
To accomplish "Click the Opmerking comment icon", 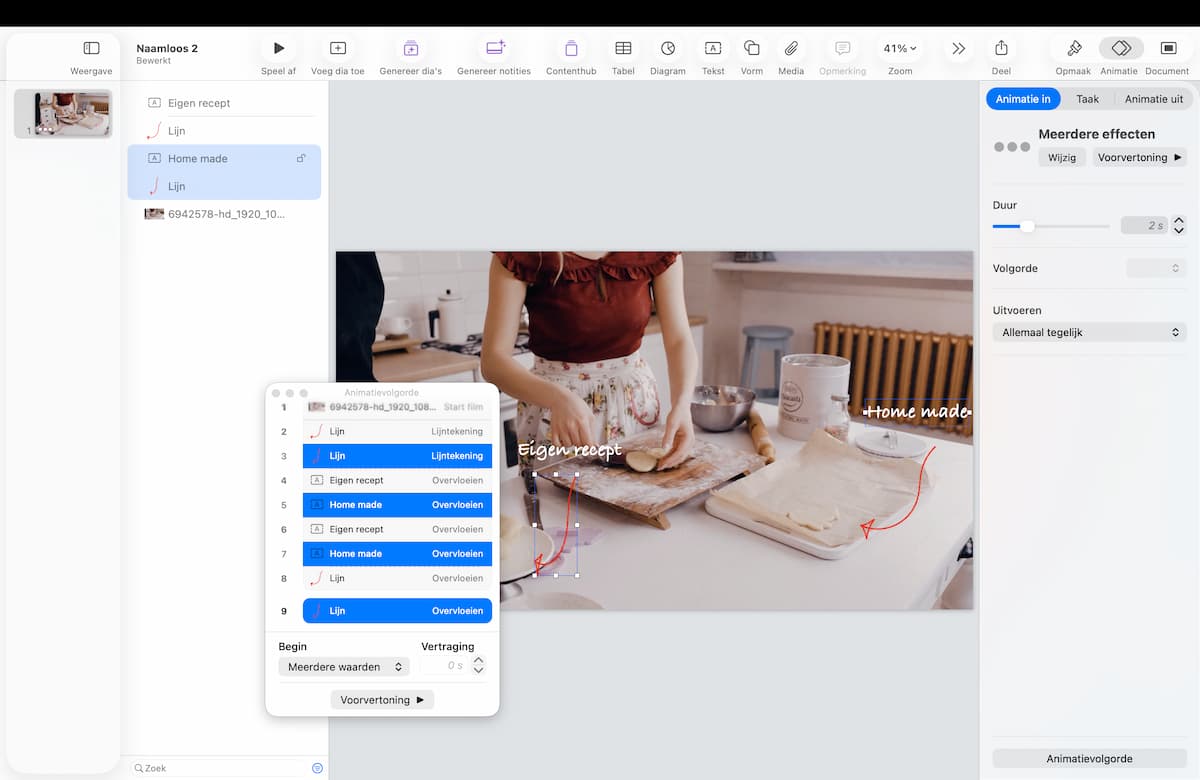I will (843, 48).
